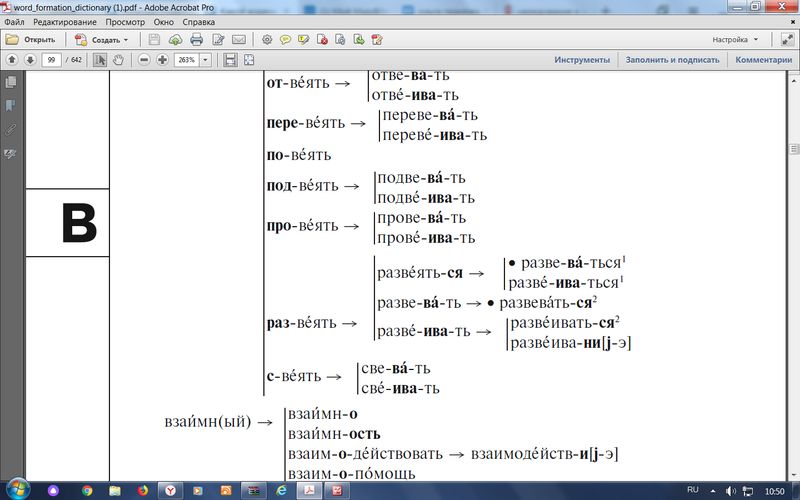Open the bookmarks panel in sidebar
800x500 pixels.
coord(11,105)
